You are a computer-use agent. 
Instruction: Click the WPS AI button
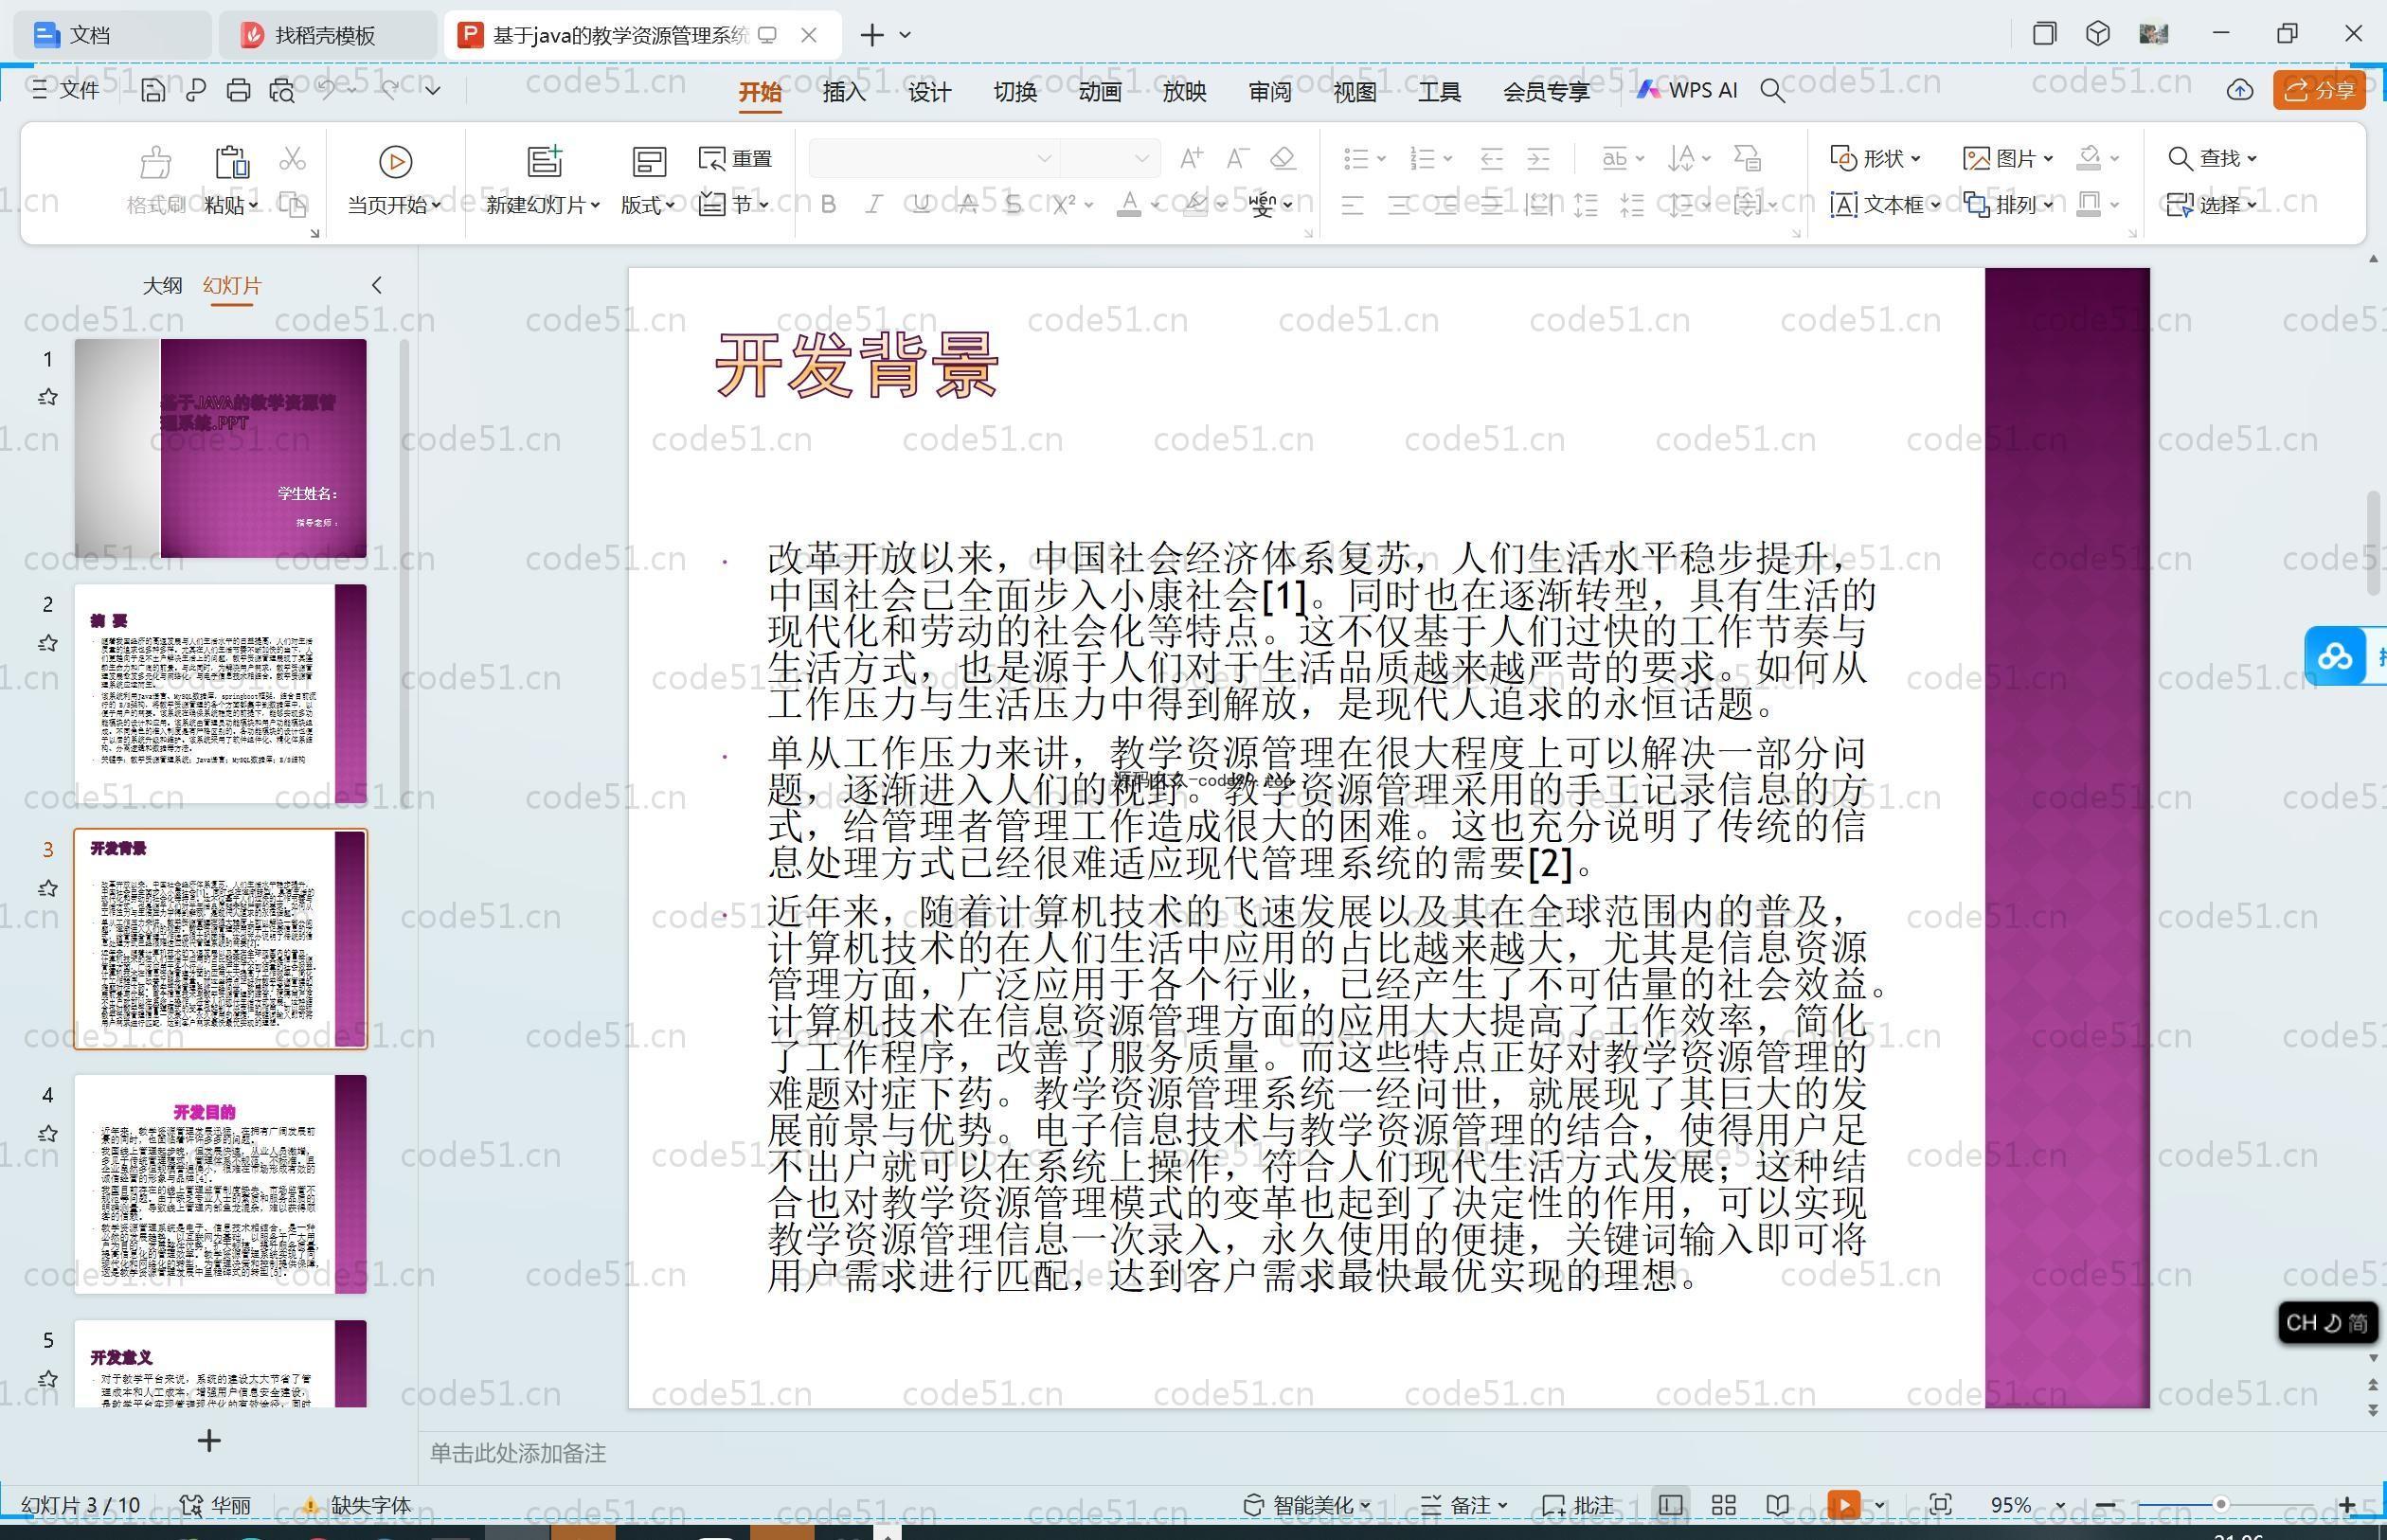point(1687,90)
